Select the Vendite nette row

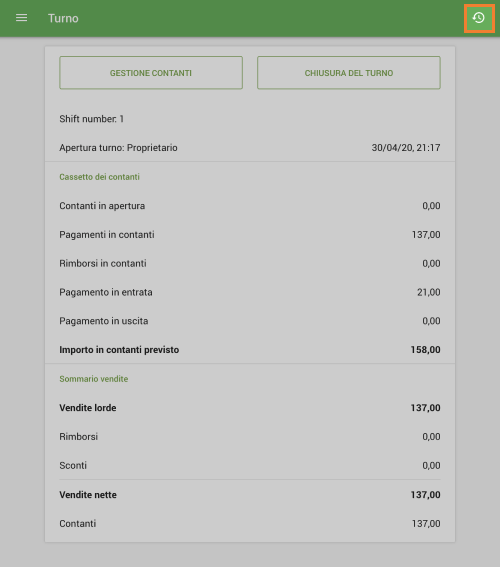(x=250, y=495)
